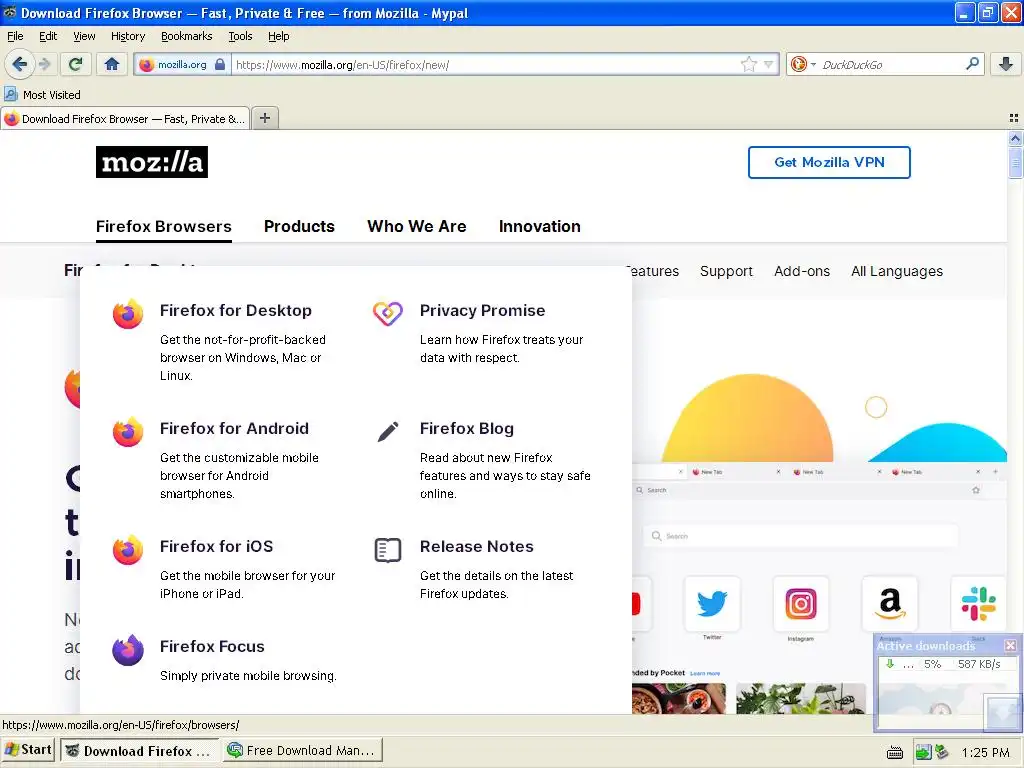Screen dimensions: 1024x768
Task: Click the Firefox for Desktop logo icon
Action: (127, 314)
